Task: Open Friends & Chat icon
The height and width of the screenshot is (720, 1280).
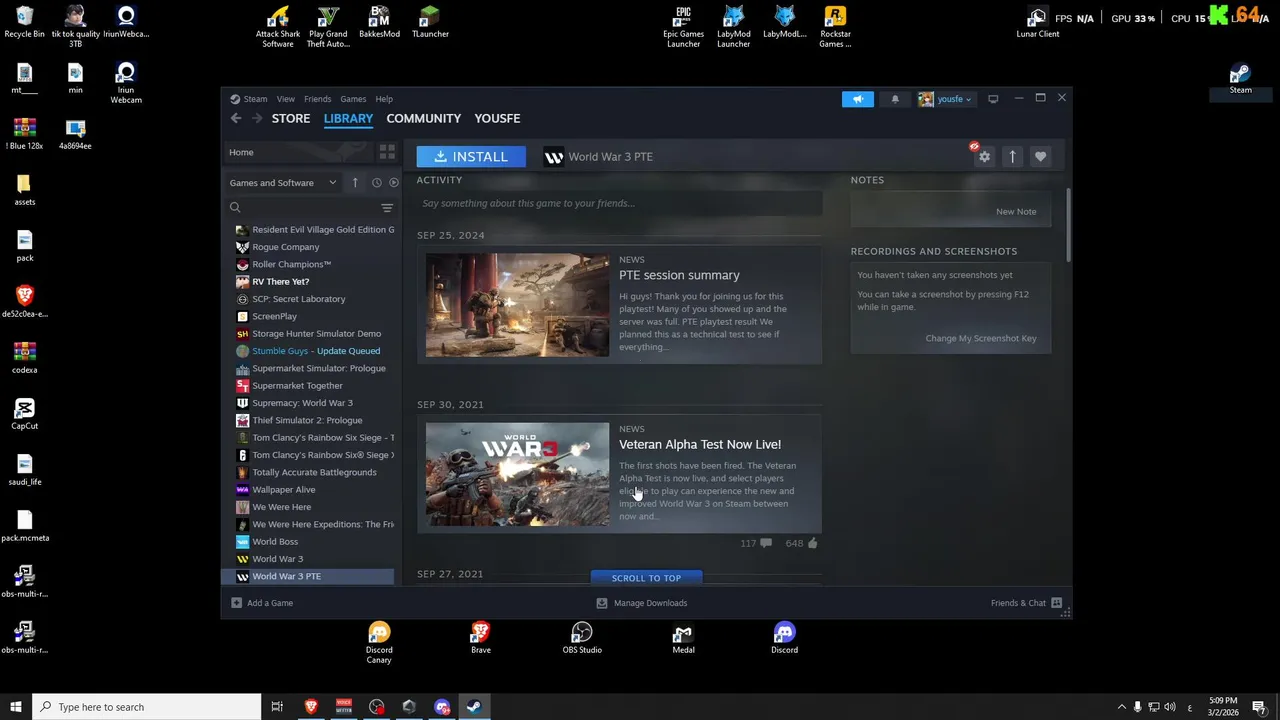Action: tap(1056, 603)
